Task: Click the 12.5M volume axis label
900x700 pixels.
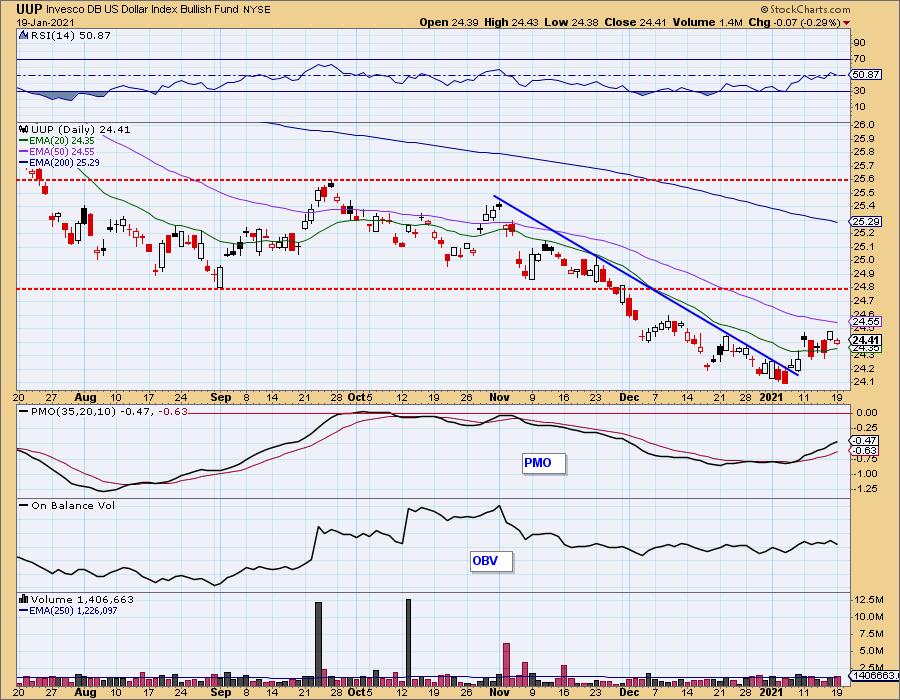Action: click(868, 600)
